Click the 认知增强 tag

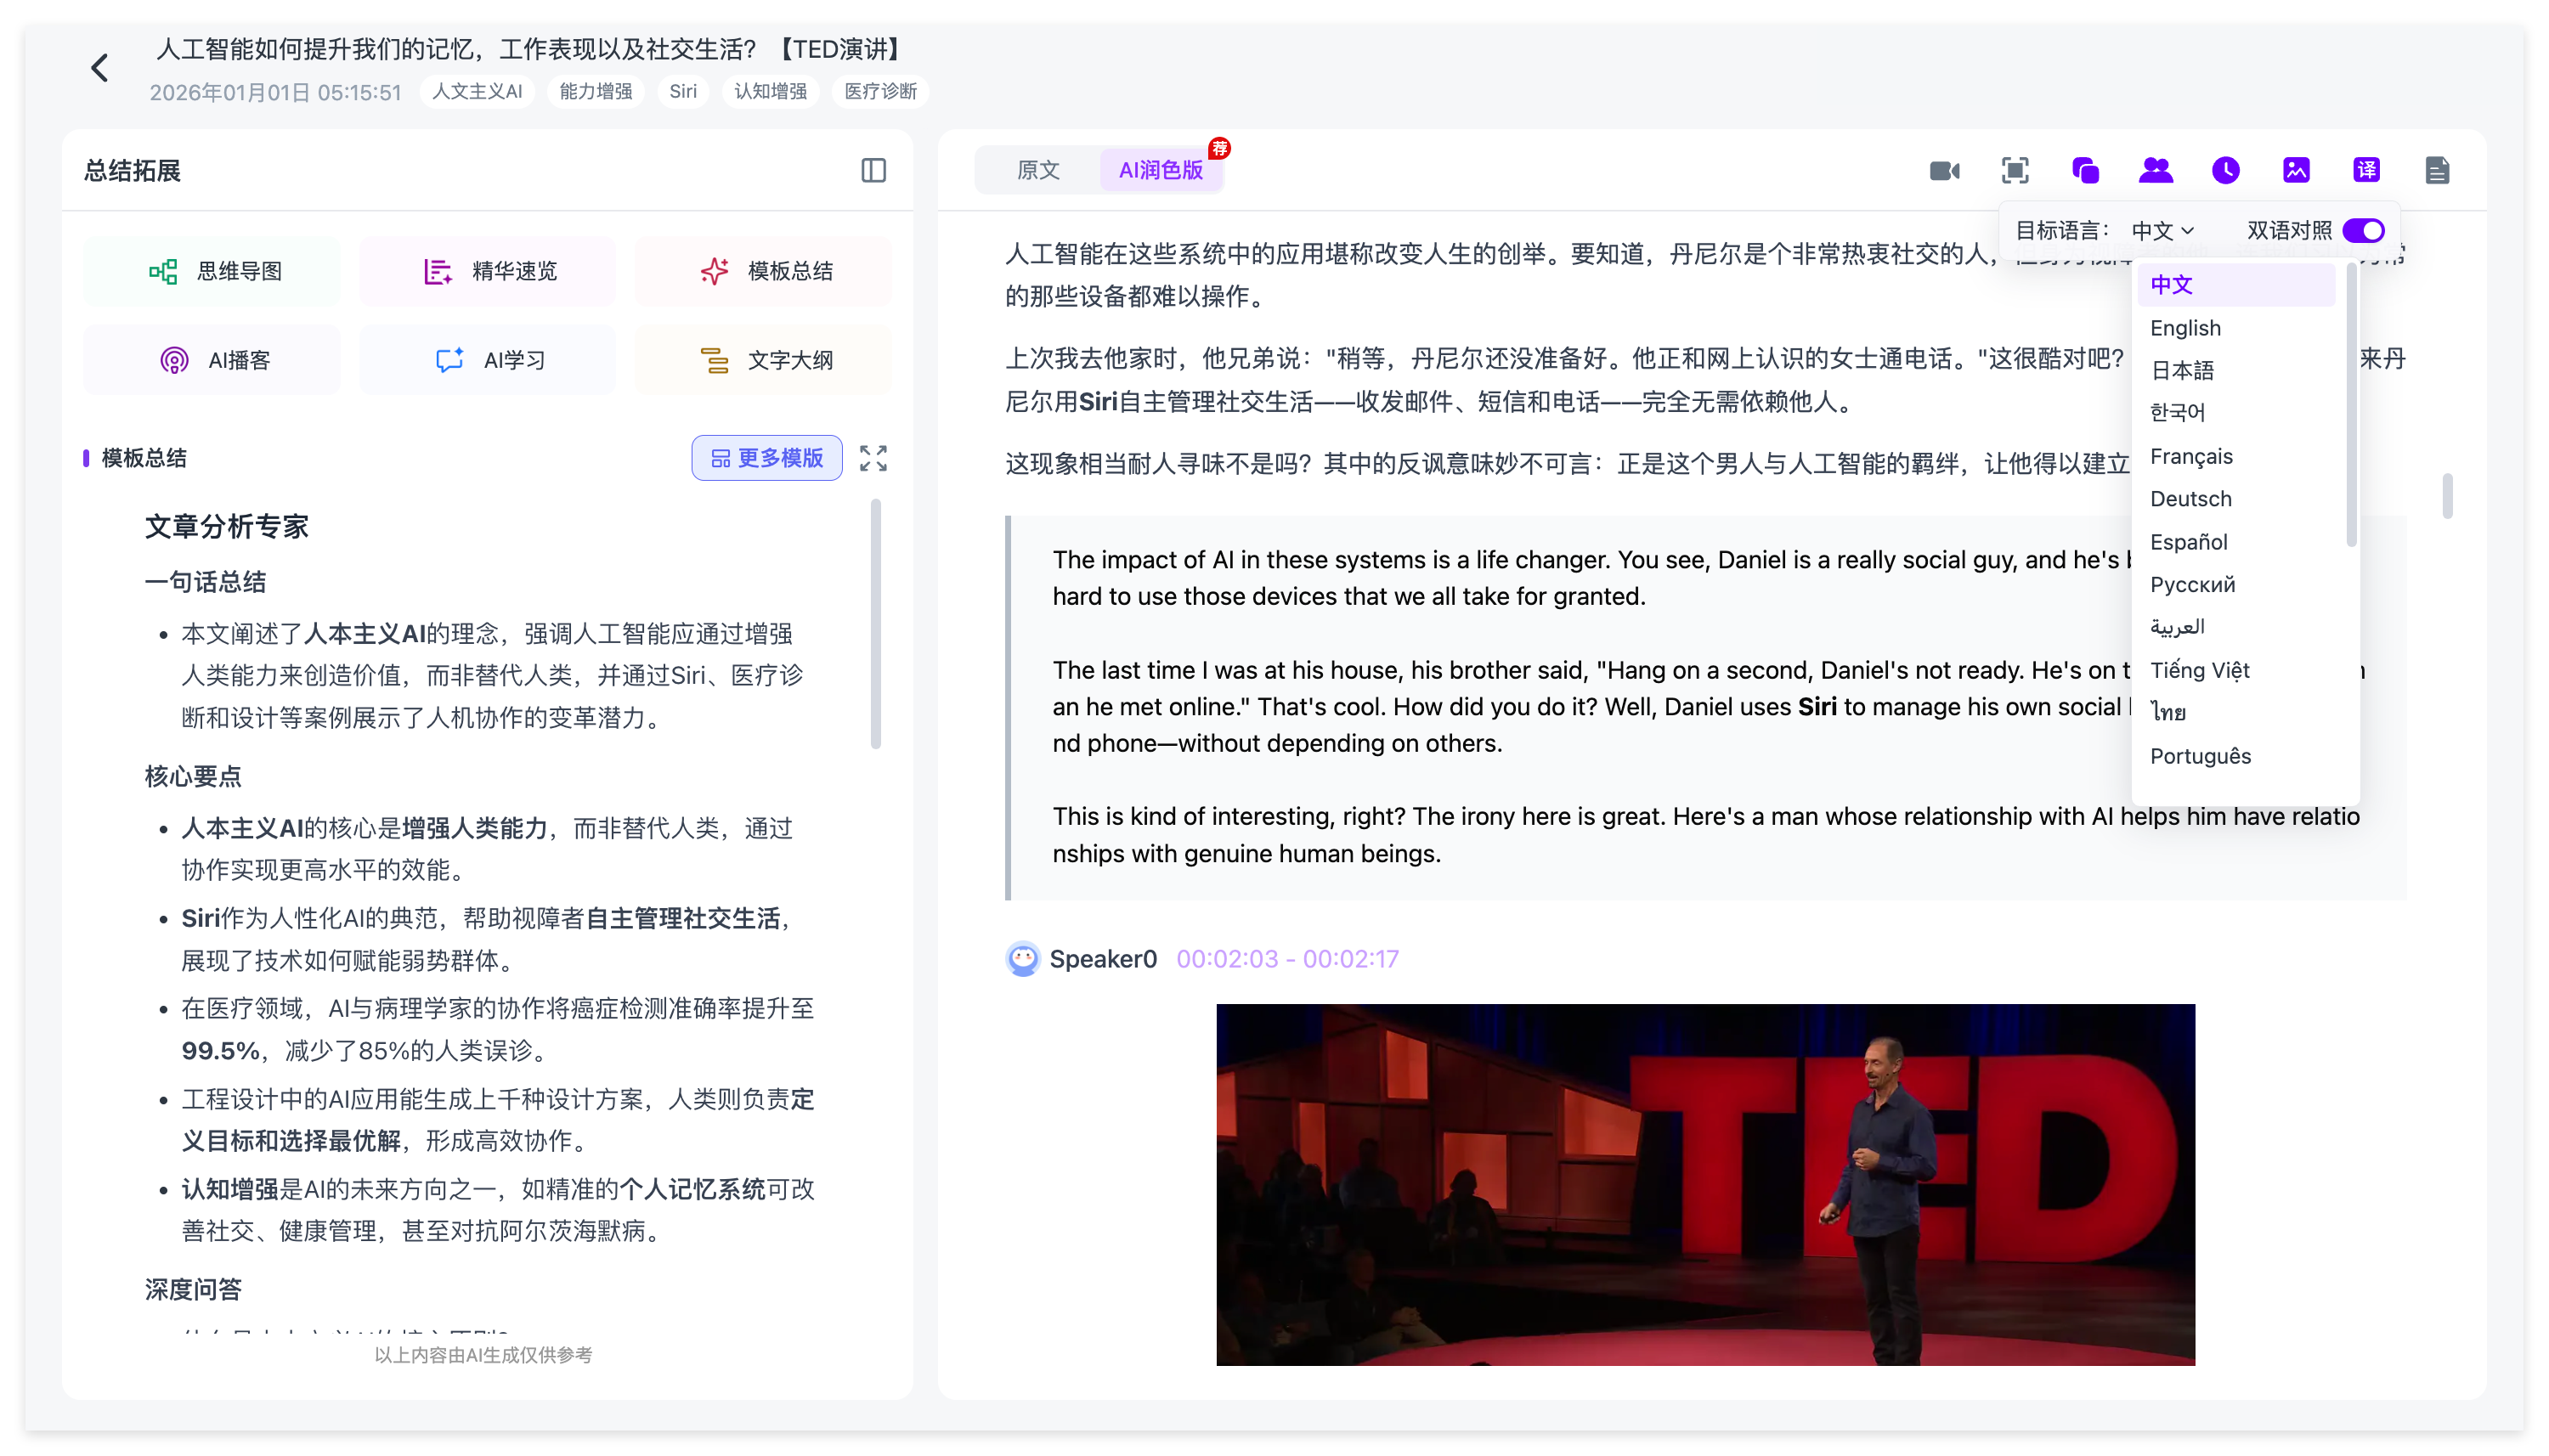pos(770,92)
